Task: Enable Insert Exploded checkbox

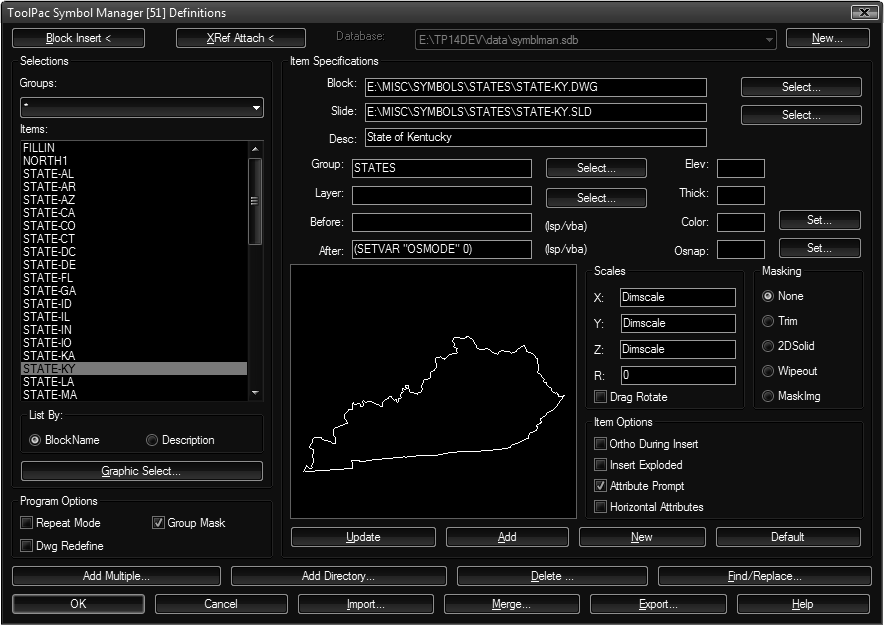Action: click(600, 465)
